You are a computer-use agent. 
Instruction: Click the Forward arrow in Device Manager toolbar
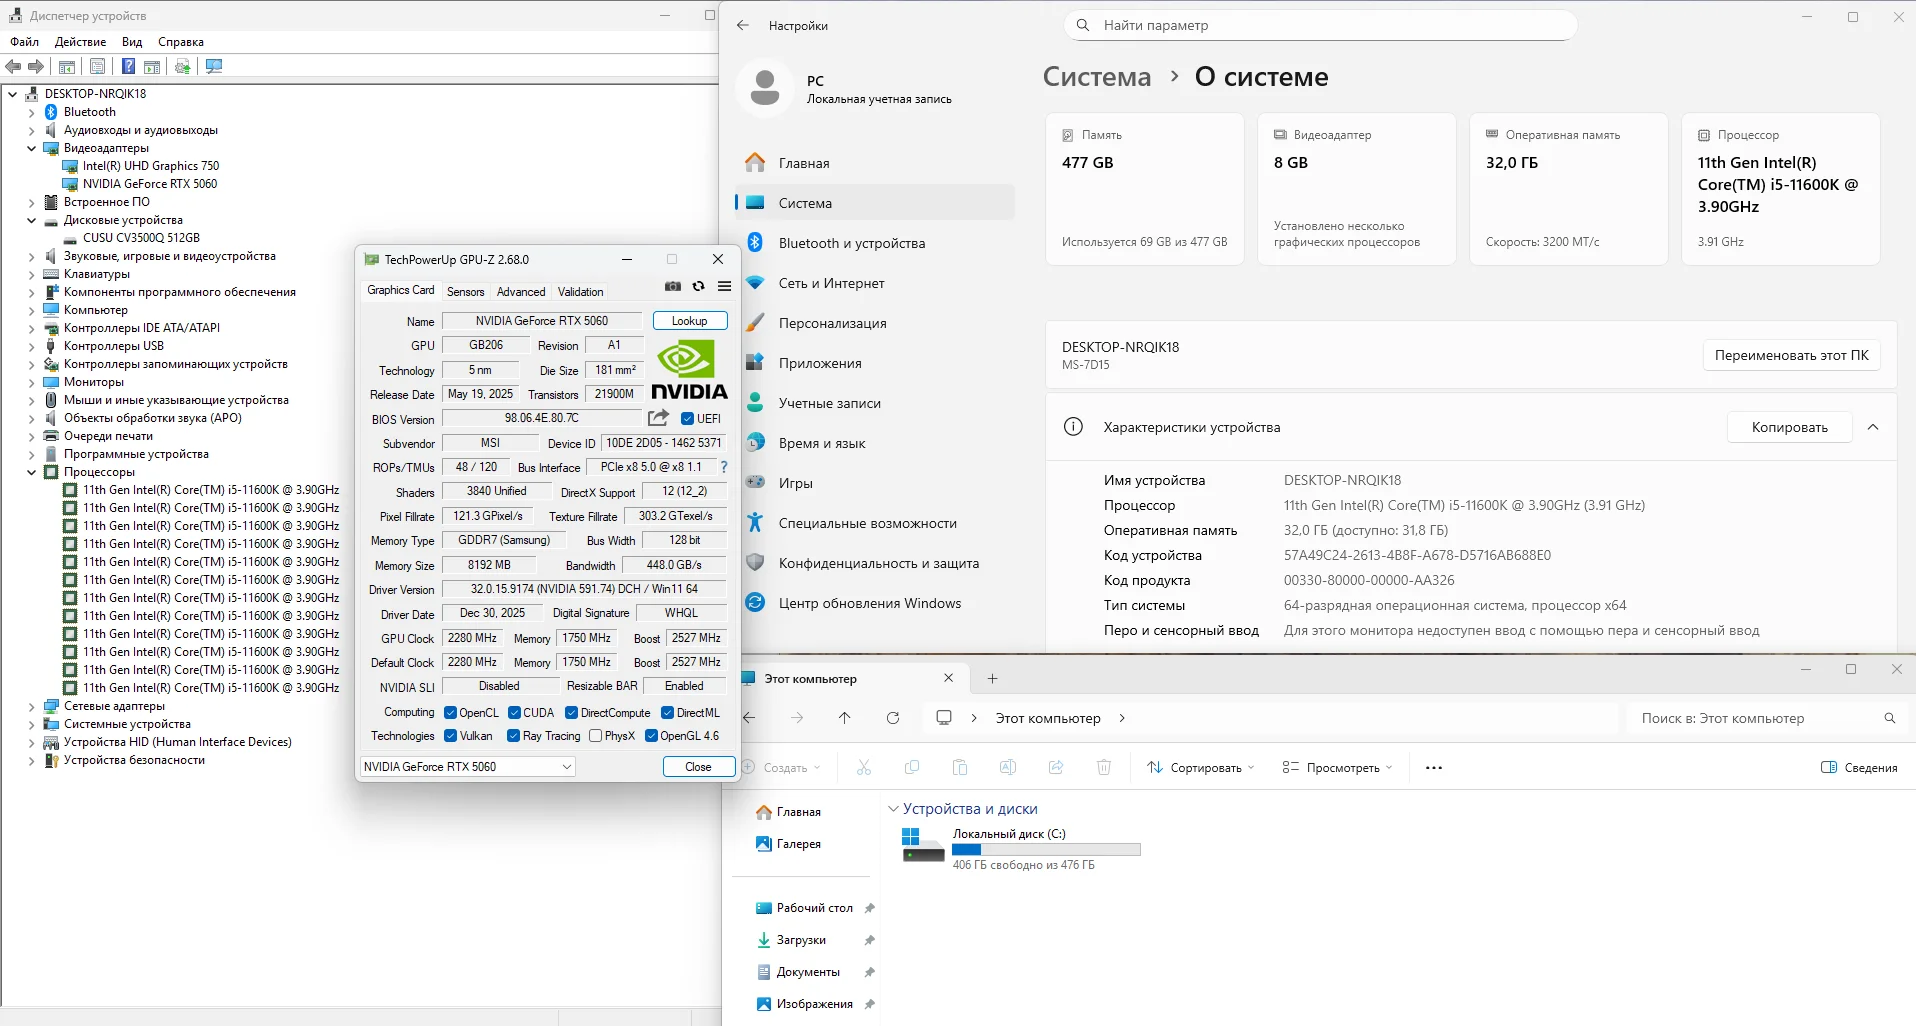click(x=36, y=66)
